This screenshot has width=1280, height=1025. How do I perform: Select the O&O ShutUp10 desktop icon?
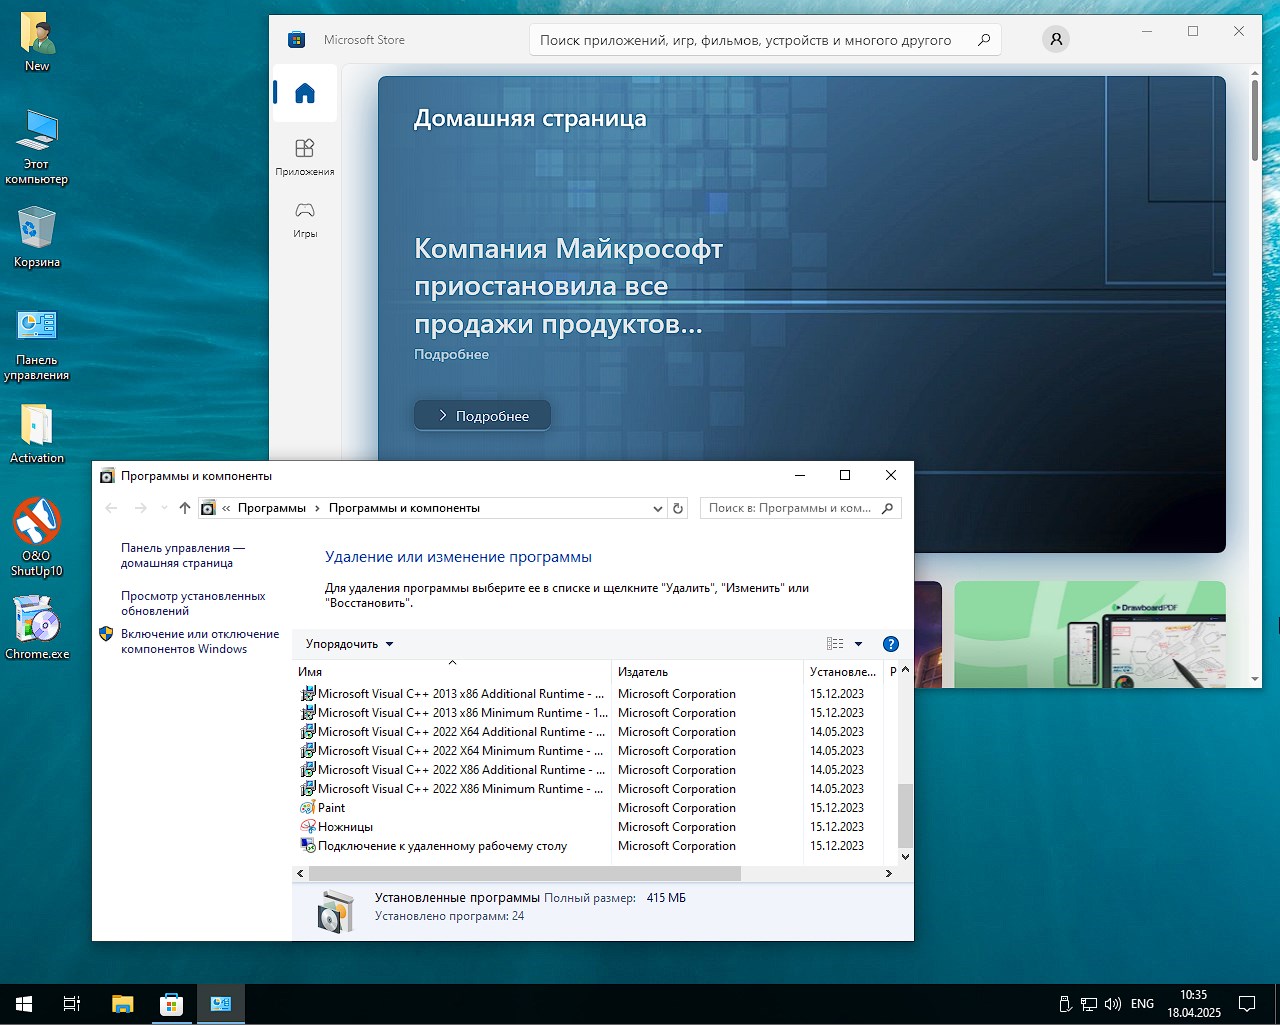(37, 537)
